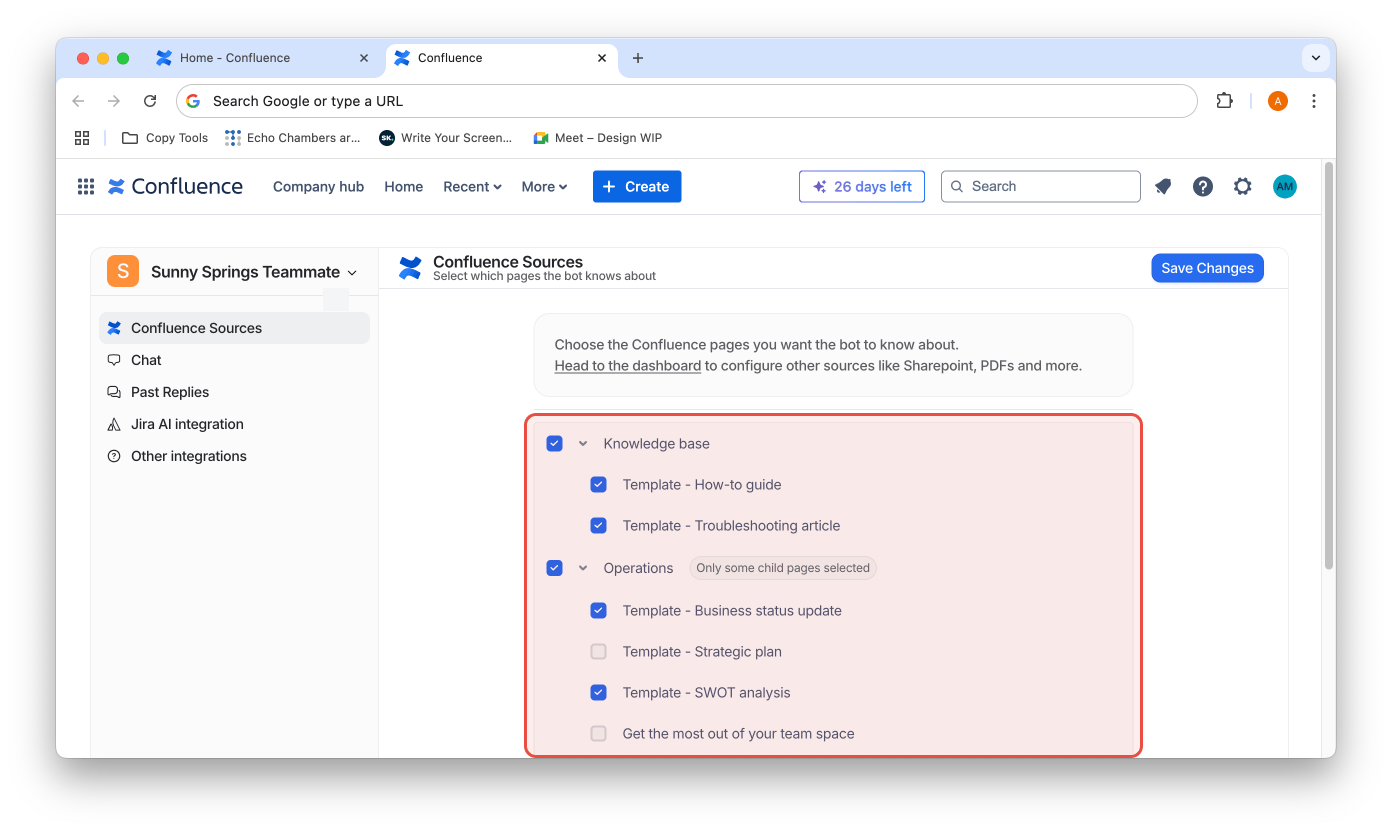
Task: Follow Head to the dashboard link
Action: point(628,365)
